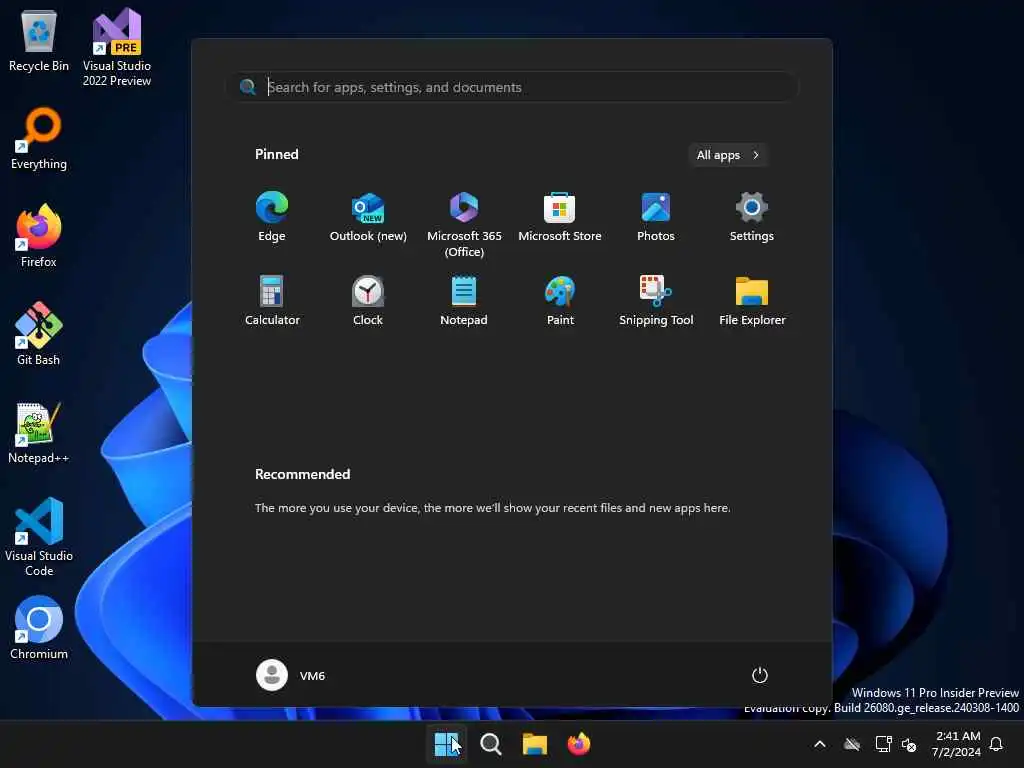Open Microsoft 365 (Office) pinned app
The image size is (1024, 768).
(x=464, y=225)
